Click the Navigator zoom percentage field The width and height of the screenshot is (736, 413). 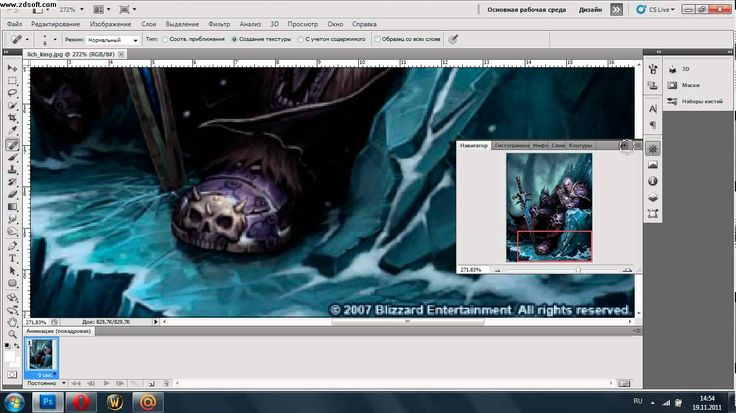[471, 270]
